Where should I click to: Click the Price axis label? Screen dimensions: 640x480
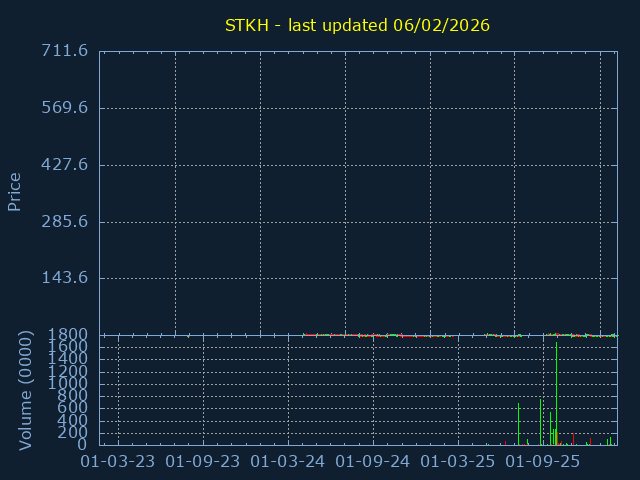pyautogui.click(x=15, y=191)
